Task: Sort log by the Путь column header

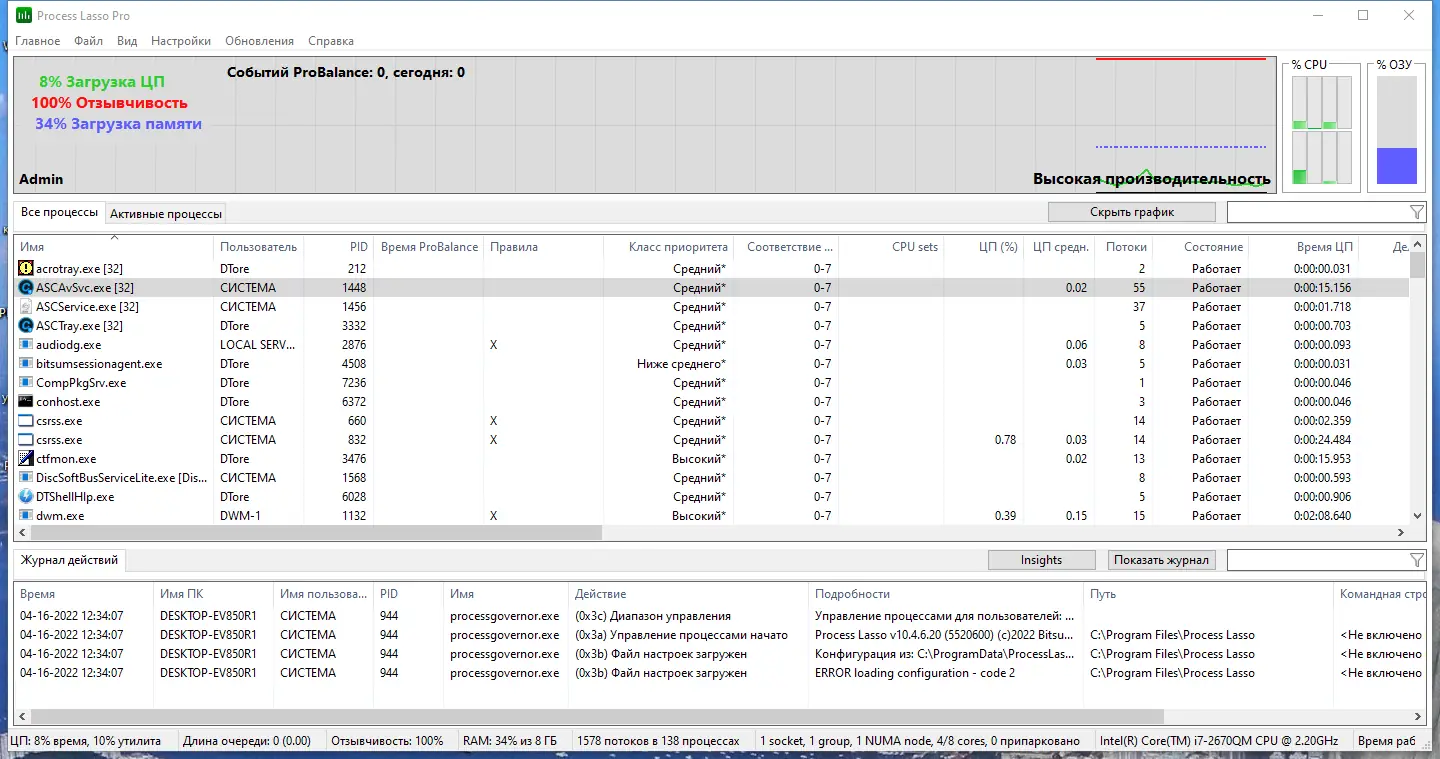Action: [x=1209, y=594]
